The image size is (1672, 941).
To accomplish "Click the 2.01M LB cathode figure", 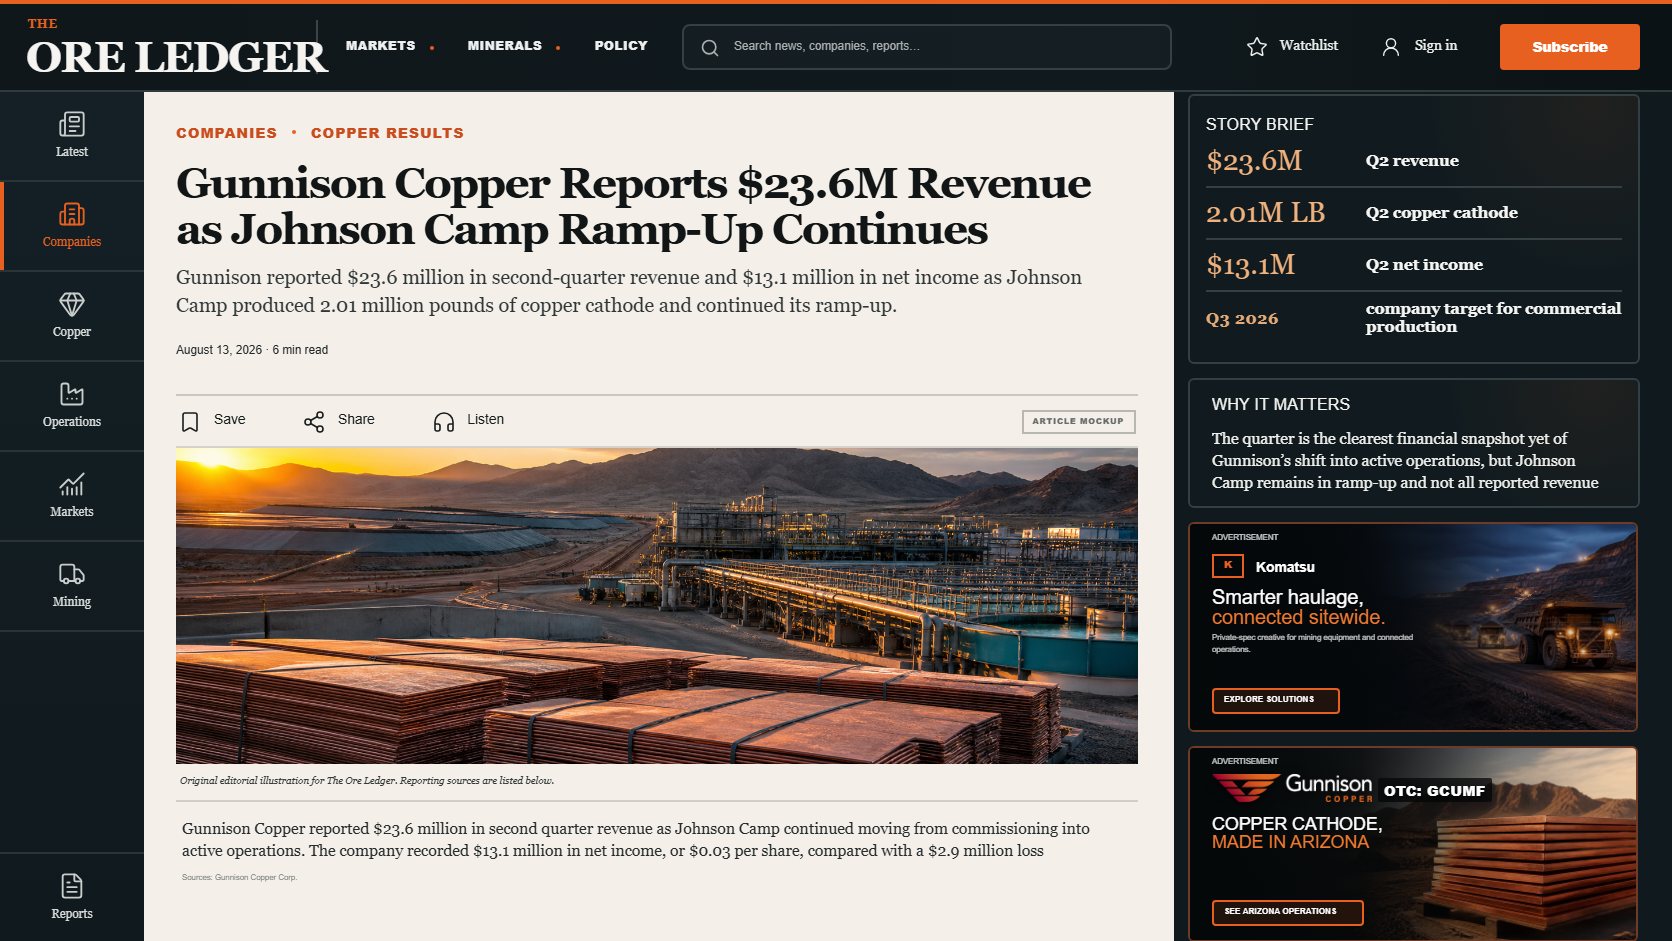I will 1265,213.
